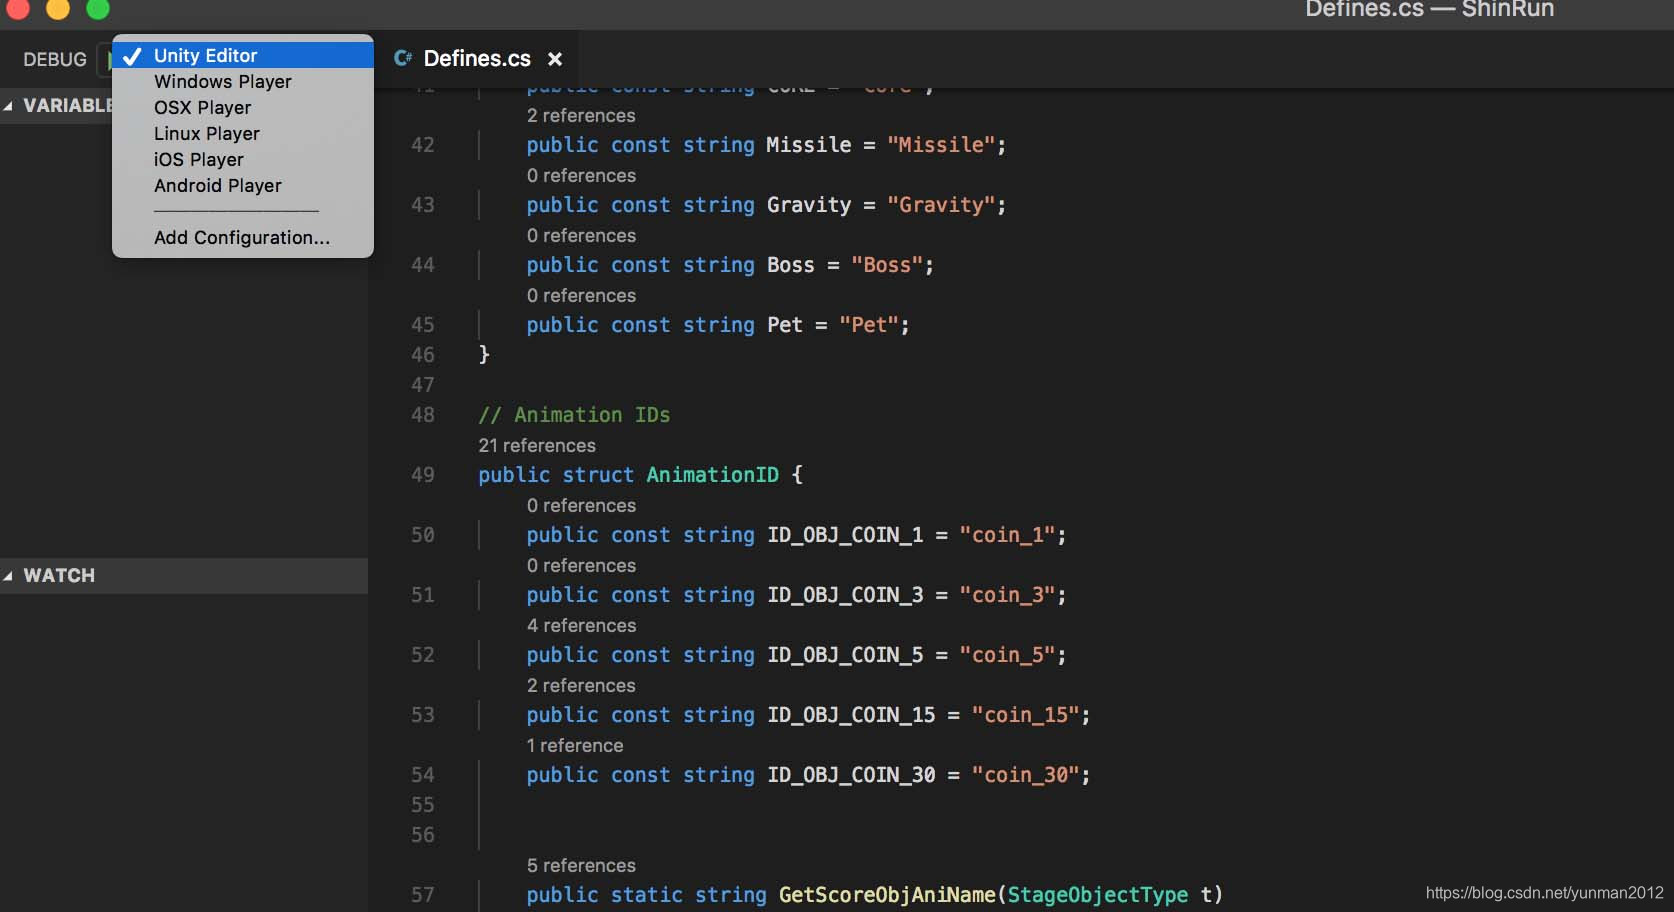
Task: Choose OSX Player configuration
Action: 243,107
